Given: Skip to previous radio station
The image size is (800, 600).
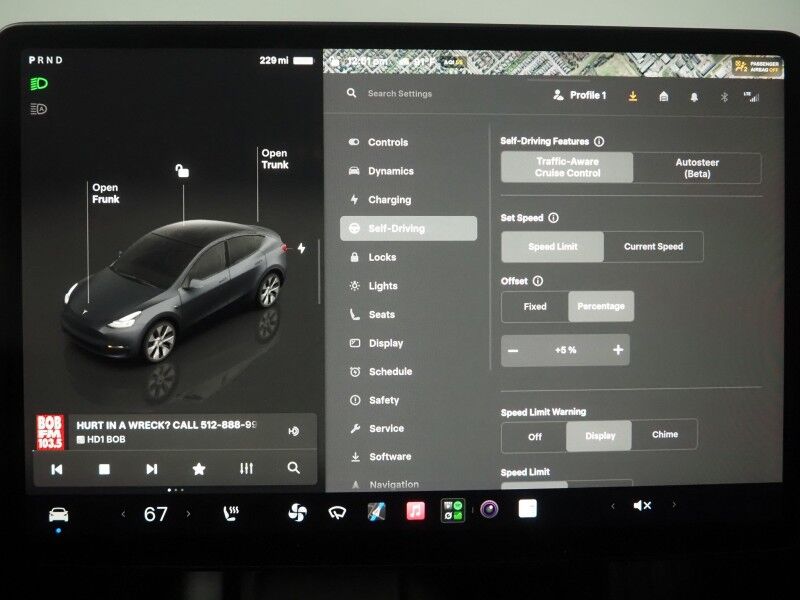Looking at the screenshot, I should 57,469.
